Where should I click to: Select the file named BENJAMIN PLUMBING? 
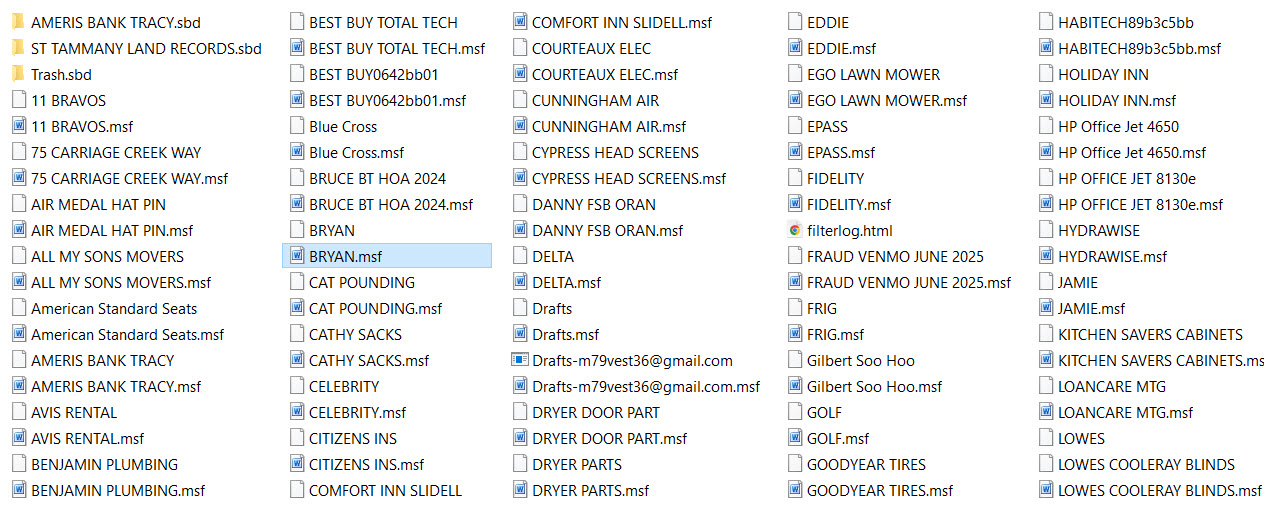104,464
